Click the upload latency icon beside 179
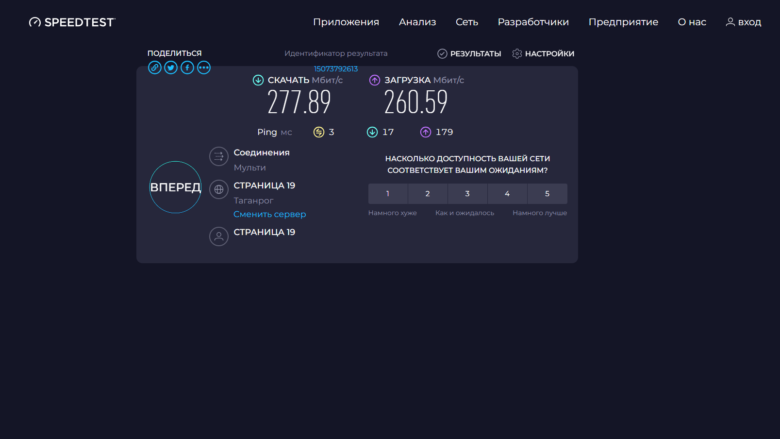The height and width of the screenshot is (439, 780). tap(425, 132)
